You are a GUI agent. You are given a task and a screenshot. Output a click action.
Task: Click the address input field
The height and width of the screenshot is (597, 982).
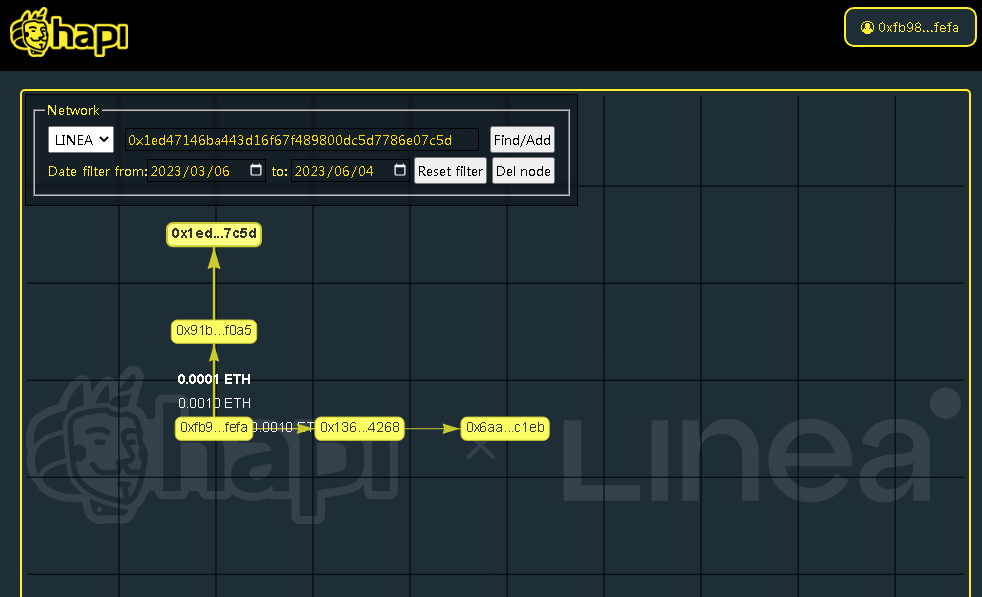(301, 140)
